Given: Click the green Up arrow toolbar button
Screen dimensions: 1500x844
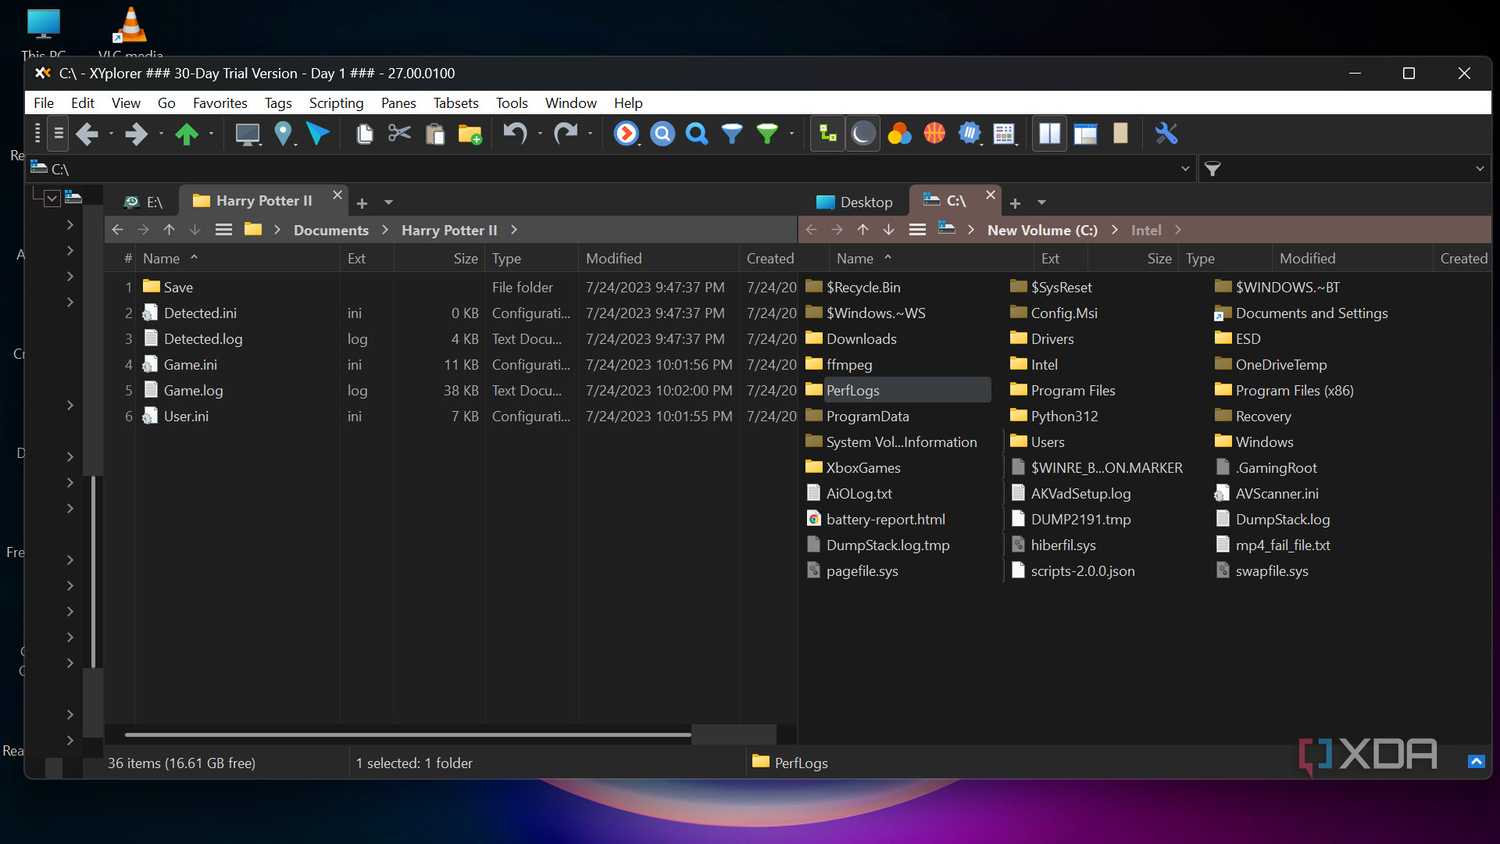Looking at the screenshot, I should [x=186, y=134].
